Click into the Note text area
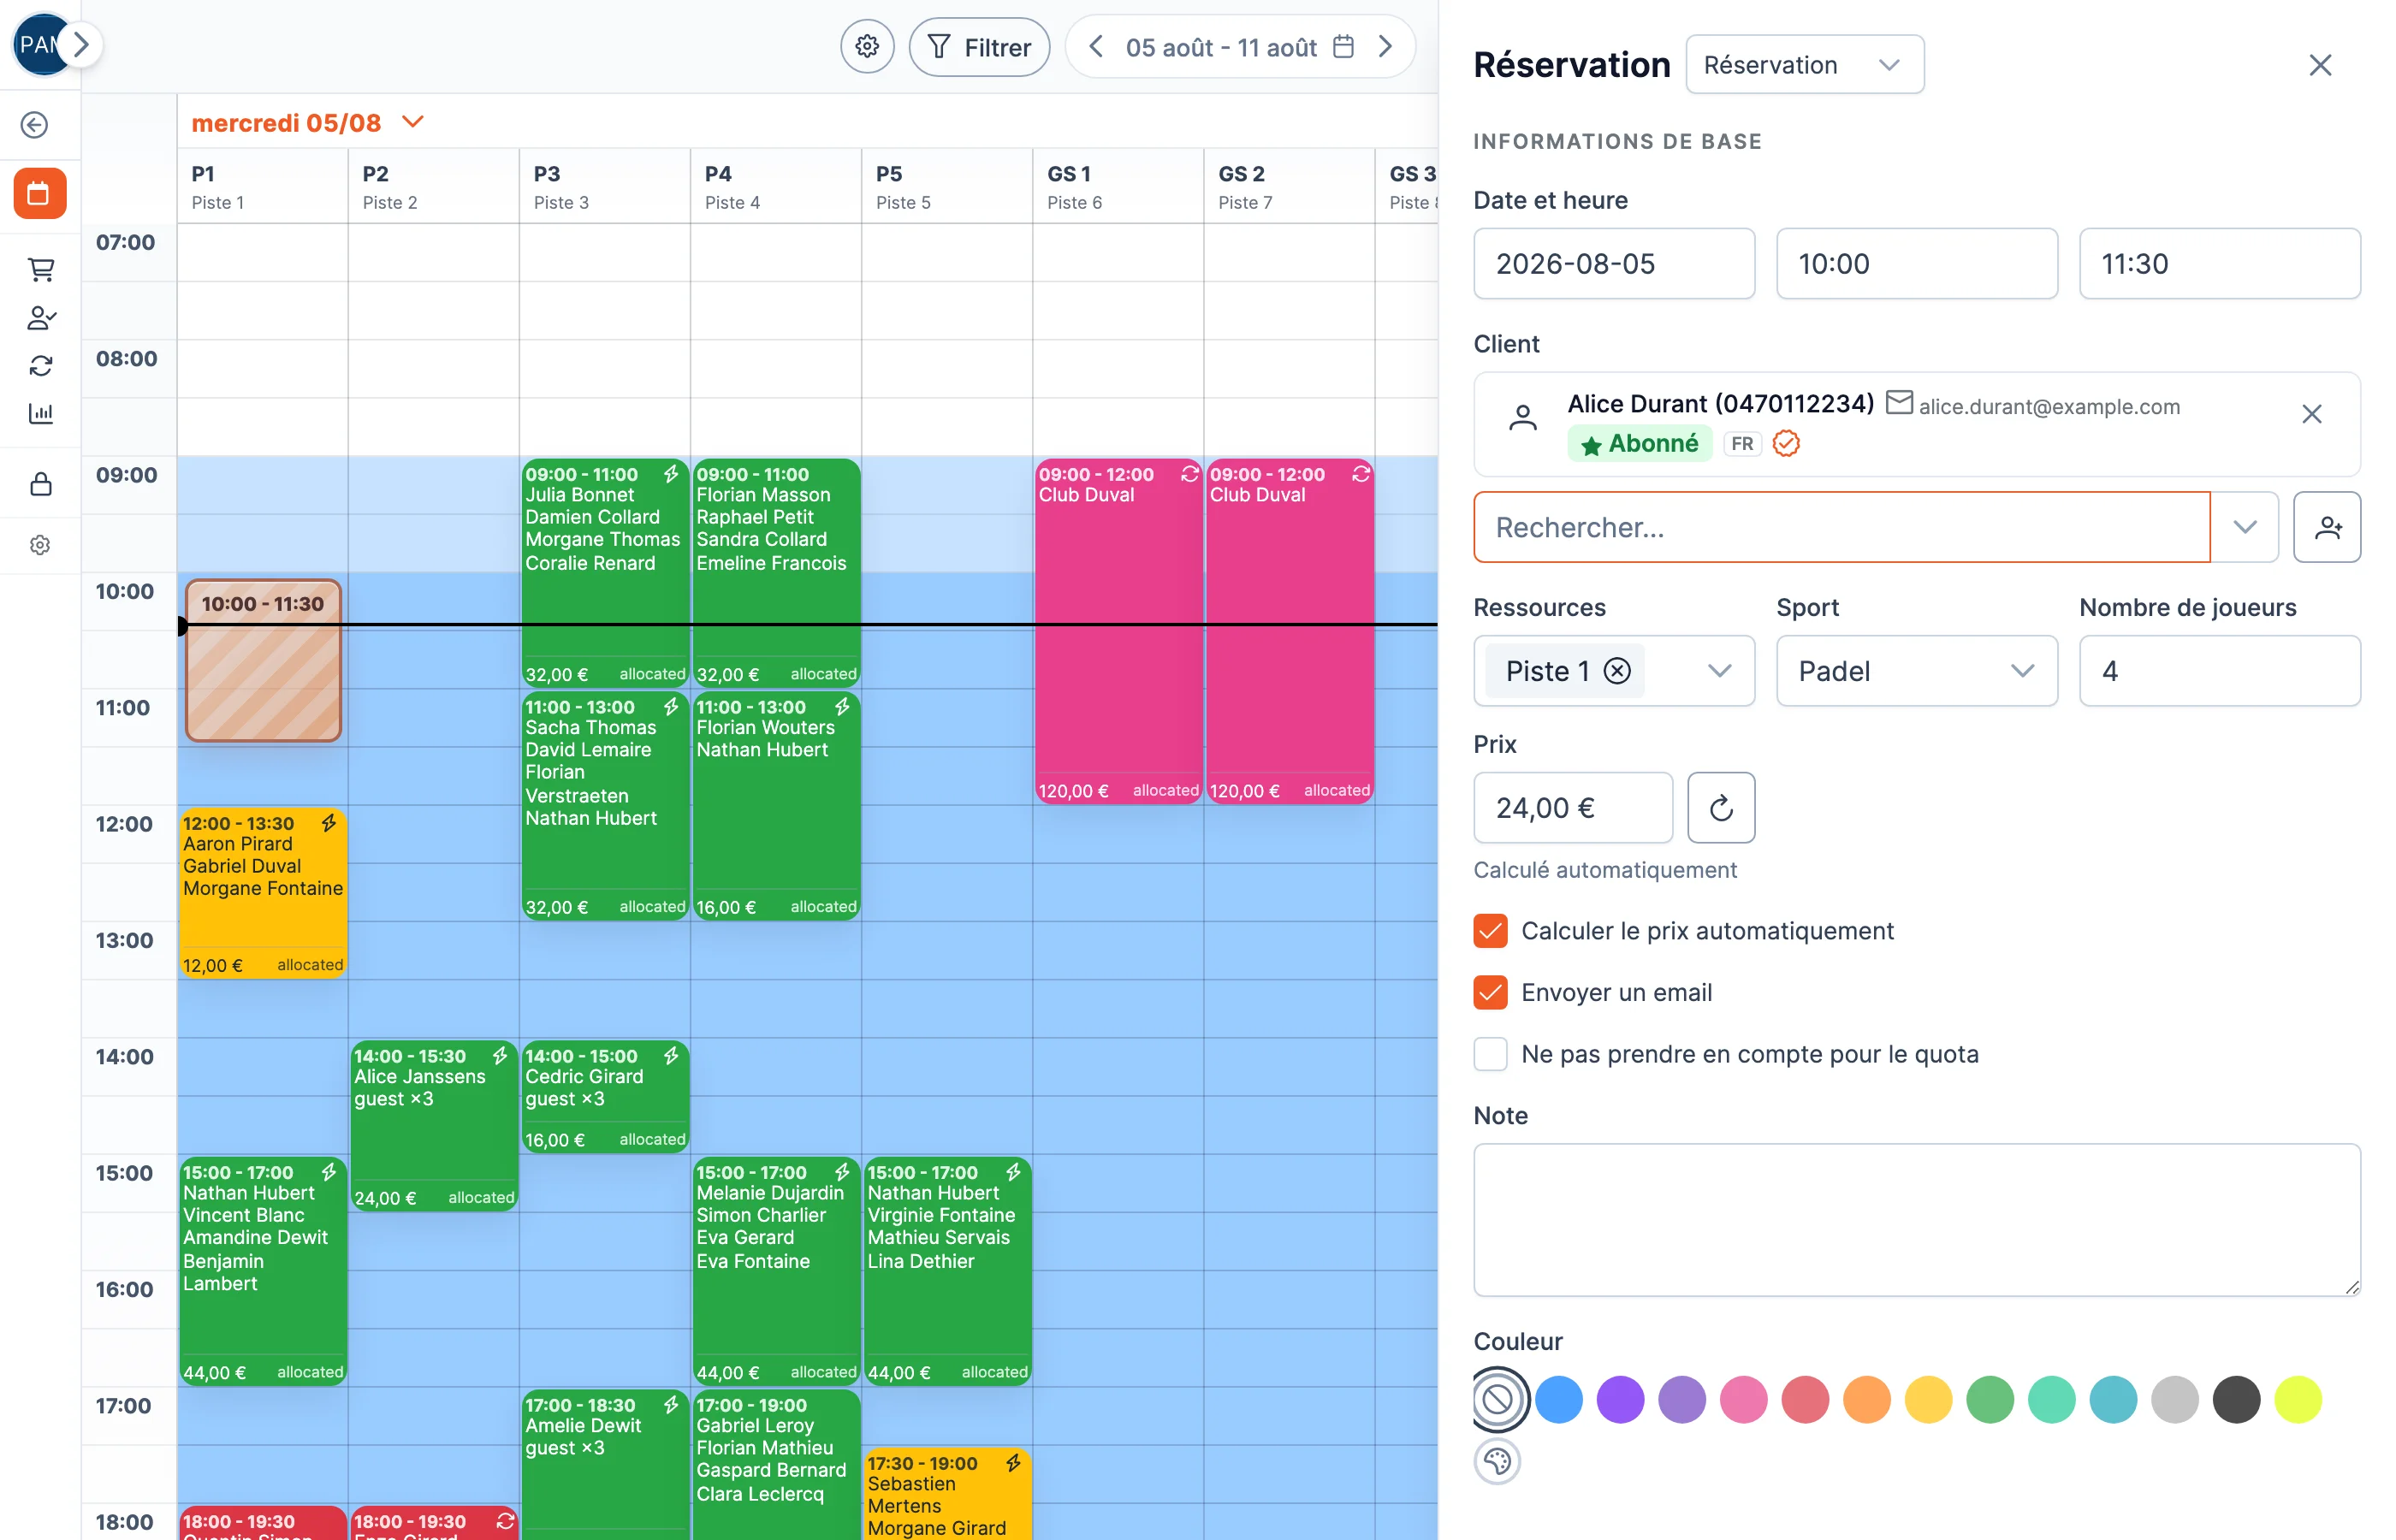Screen dimensions: 2396x1540 tap(1916, 1220)
